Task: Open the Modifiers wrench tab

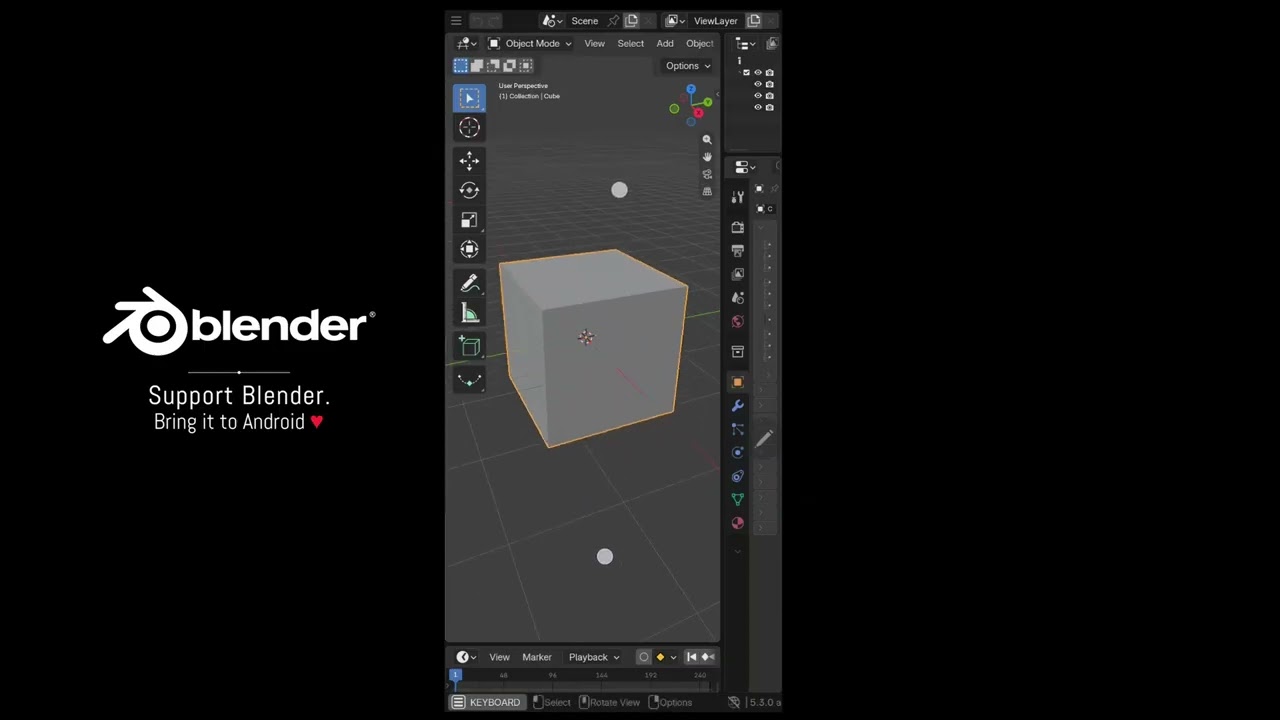Action: (738, 406)
